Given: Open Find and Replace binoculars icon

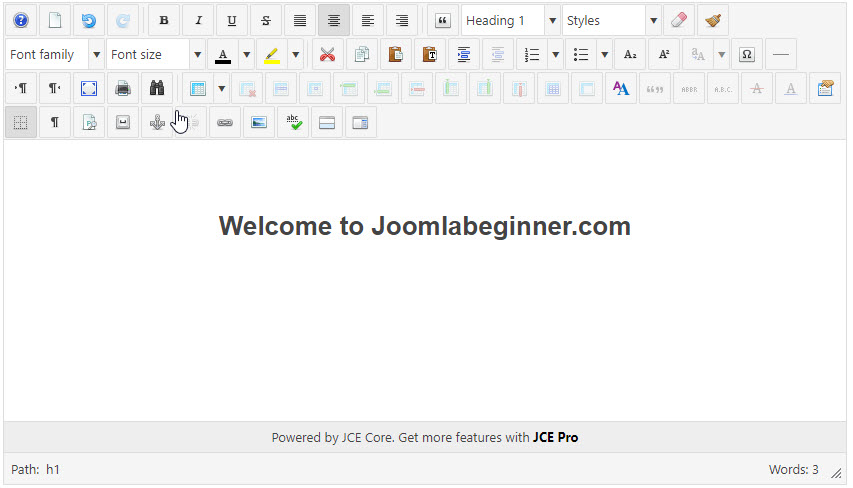Looking at the screenshot, I should point(157,88).
